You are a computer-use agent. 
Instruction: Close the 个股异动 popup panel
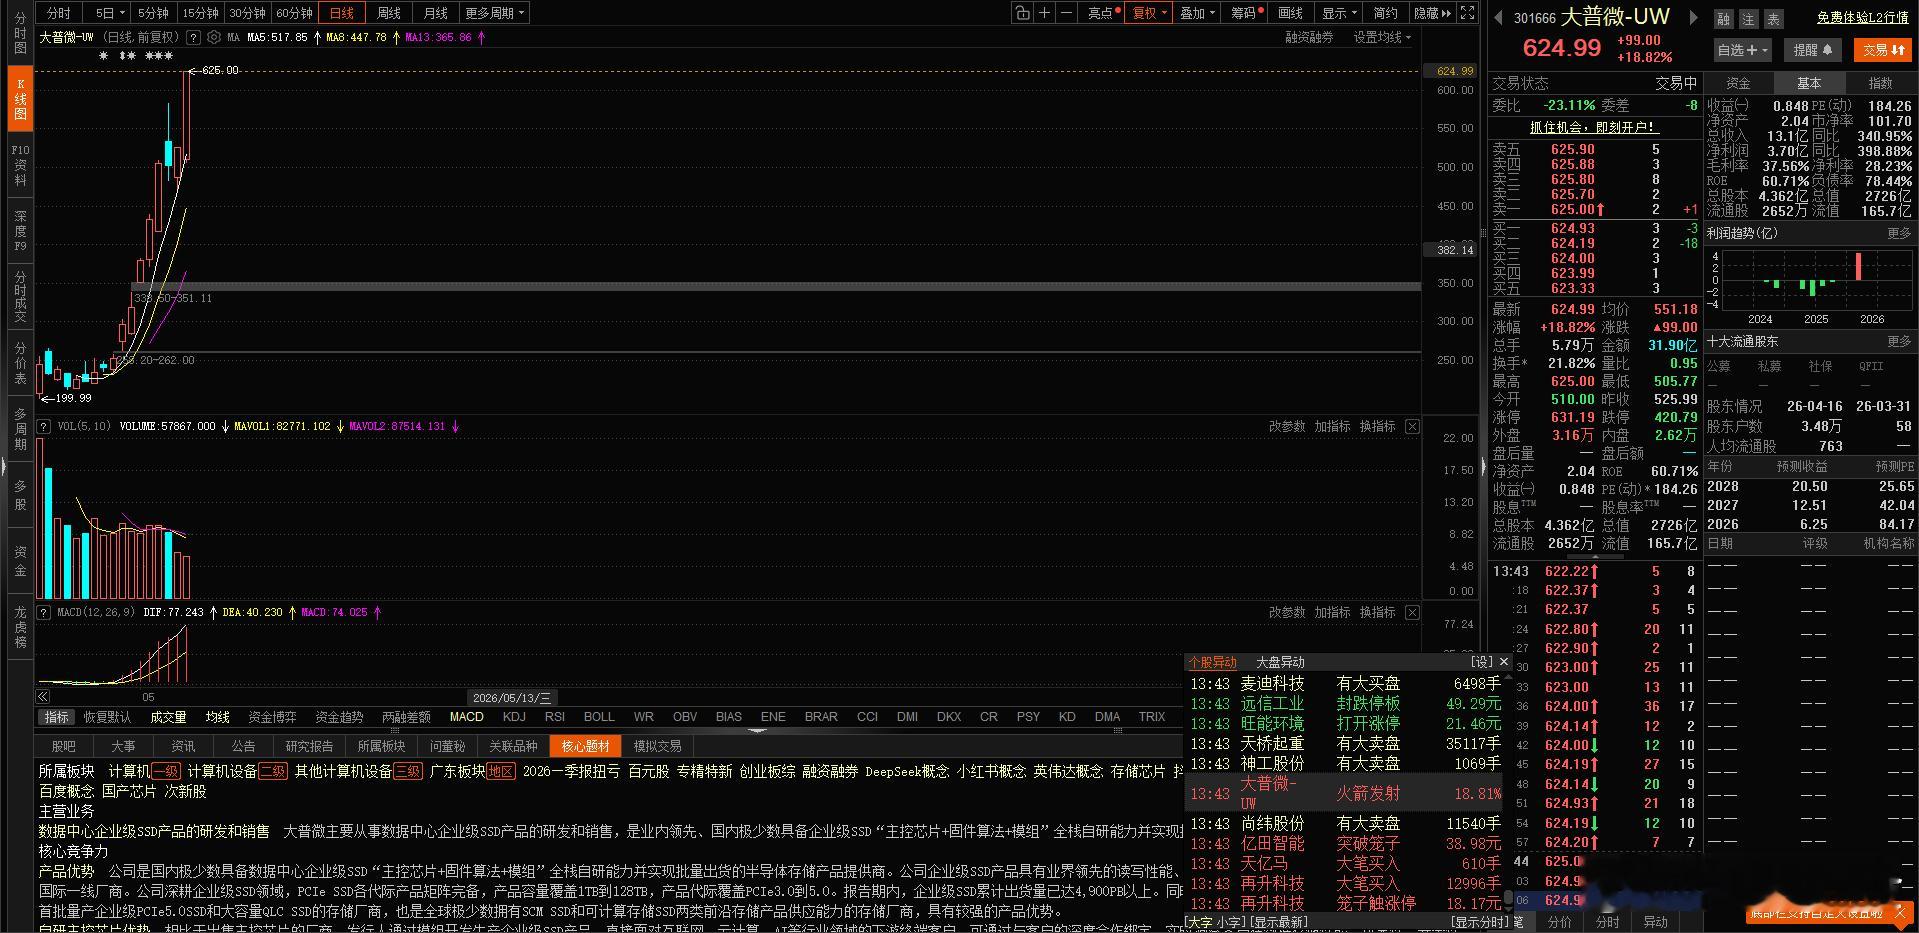tap(1504, 662)
